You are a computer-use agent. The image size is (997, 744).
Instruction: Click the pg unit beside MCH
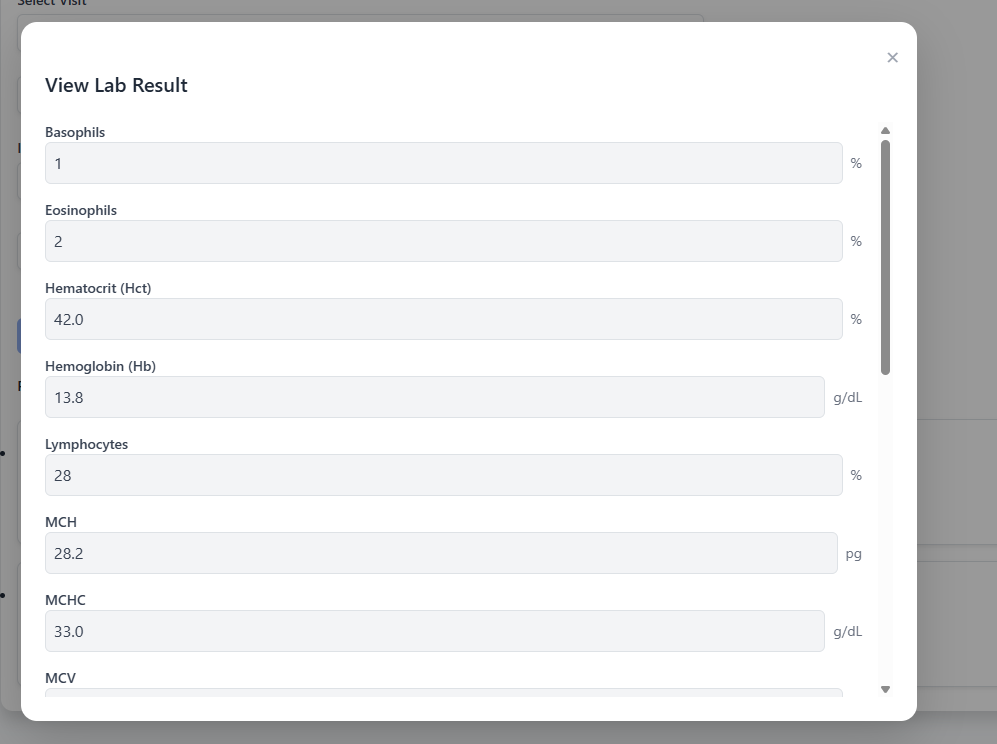(x=853, y=553)
